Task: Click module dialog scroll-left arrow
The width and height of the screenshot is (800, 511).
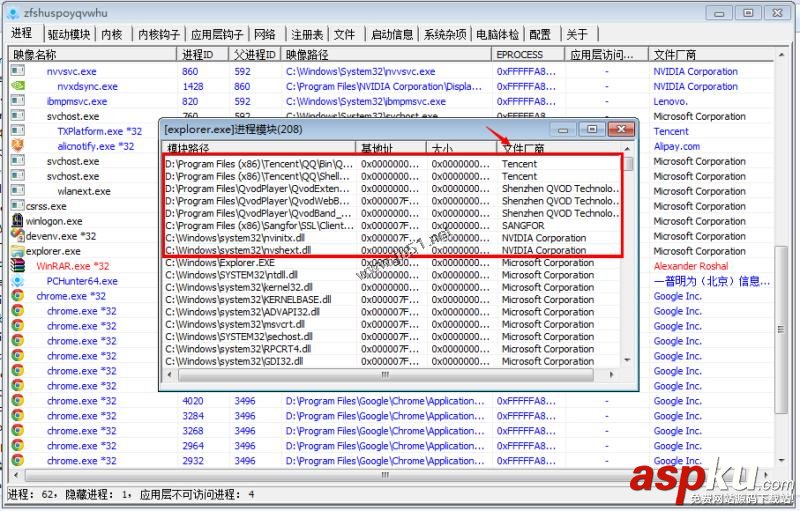Action: 170,375
